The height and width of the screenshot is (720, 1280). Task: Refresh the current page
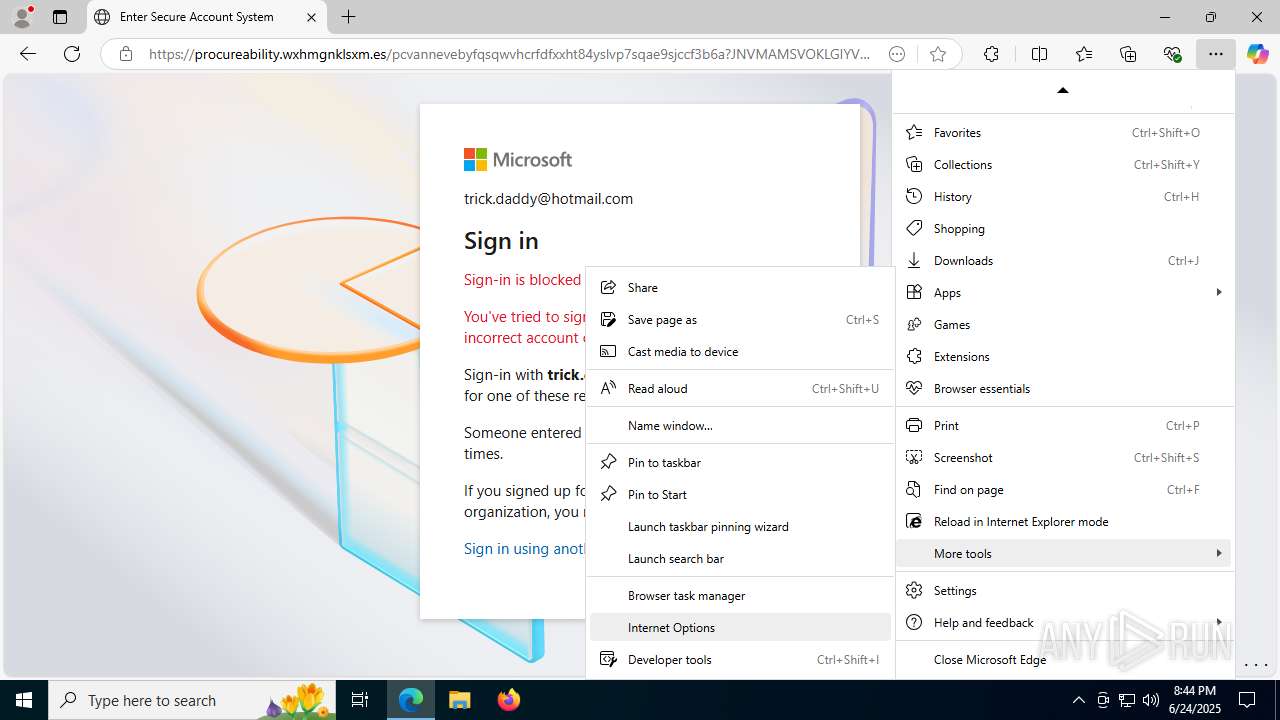pos(72,54)
